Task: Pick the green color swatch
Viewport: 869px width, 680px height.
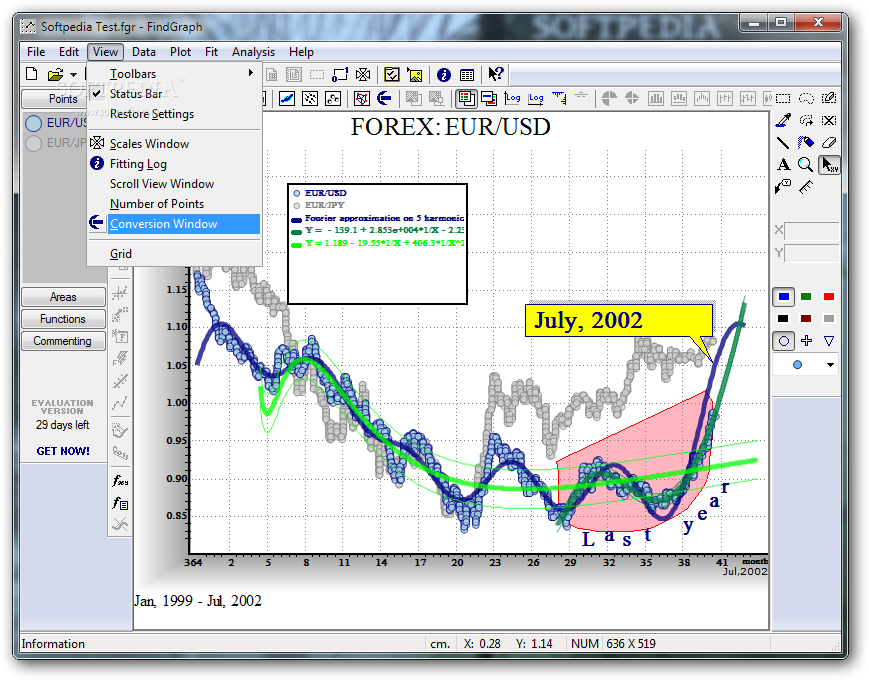Action: point(806,297)
